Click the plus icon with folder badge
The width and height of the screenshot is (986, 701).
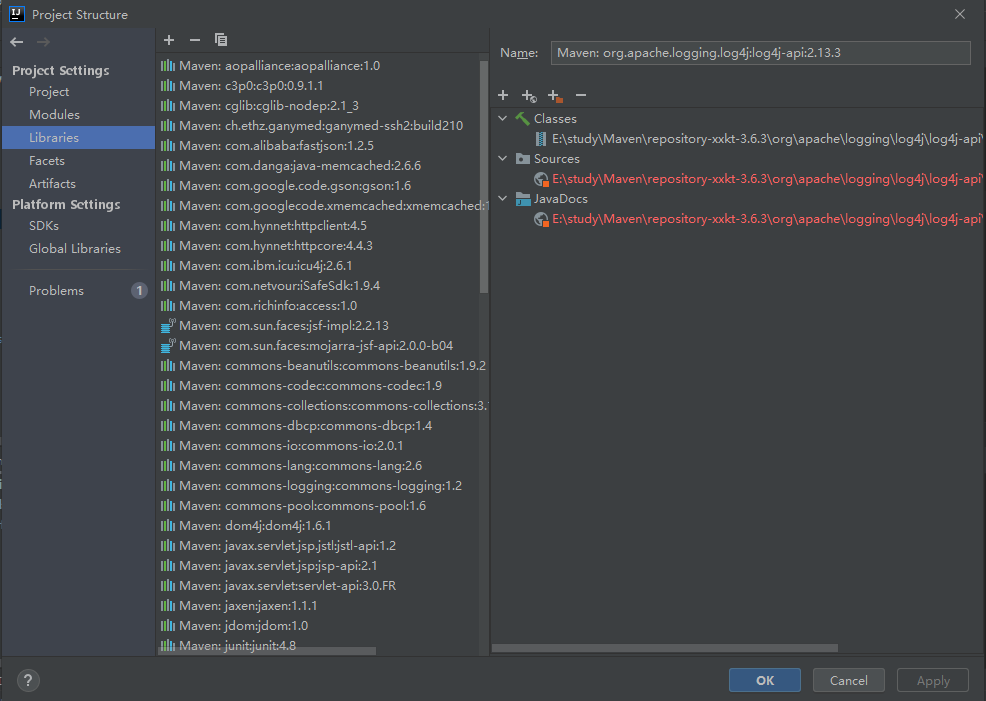pos(555,95)
